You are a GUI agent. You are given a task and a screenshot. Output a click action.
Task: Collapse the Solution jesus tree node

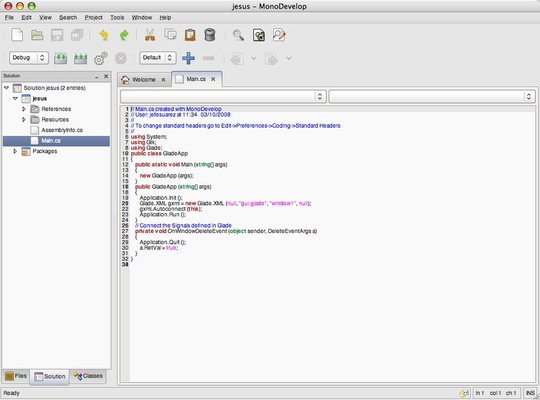pyautogui.click(x=7, y=88)
